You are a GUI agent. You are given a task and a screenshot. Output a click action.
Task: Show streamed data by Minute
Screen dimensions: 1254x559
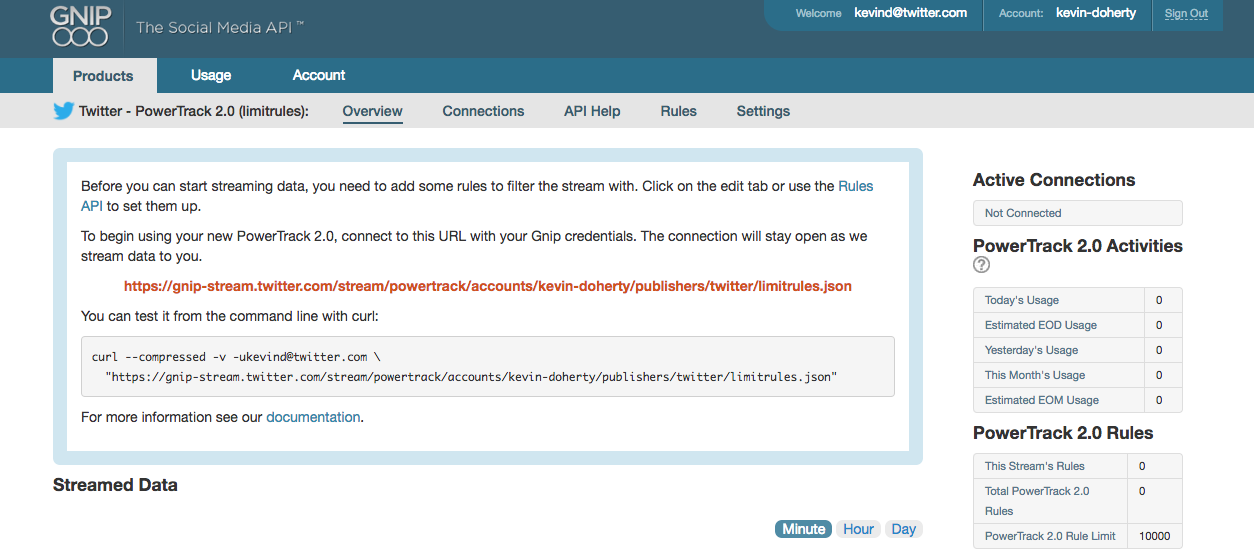pyautogui.click(x=803, y=529)
